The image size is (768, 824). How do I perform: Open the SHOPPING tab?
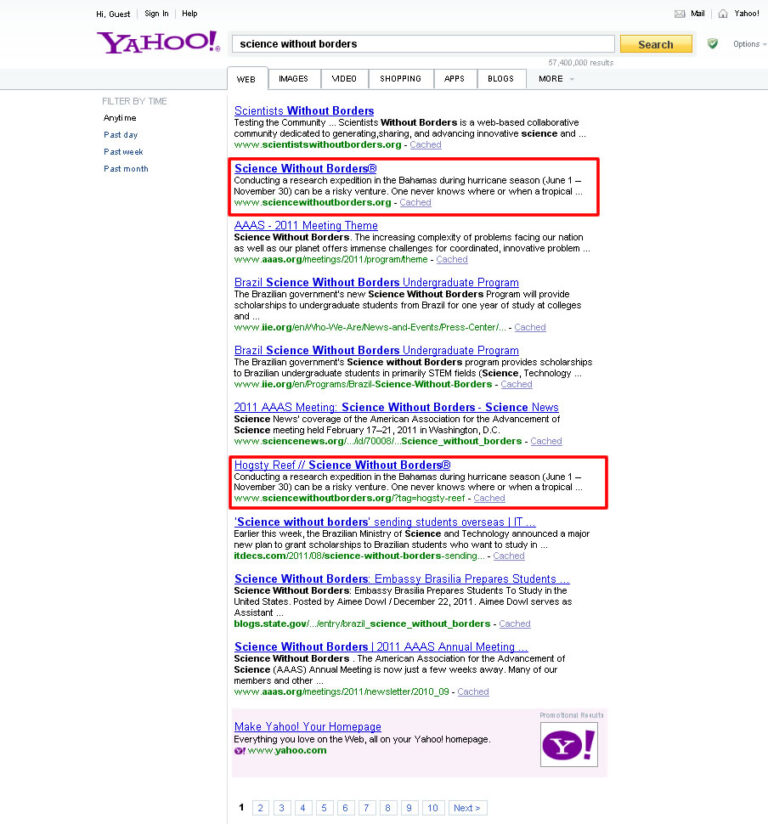tap(401, 79)
